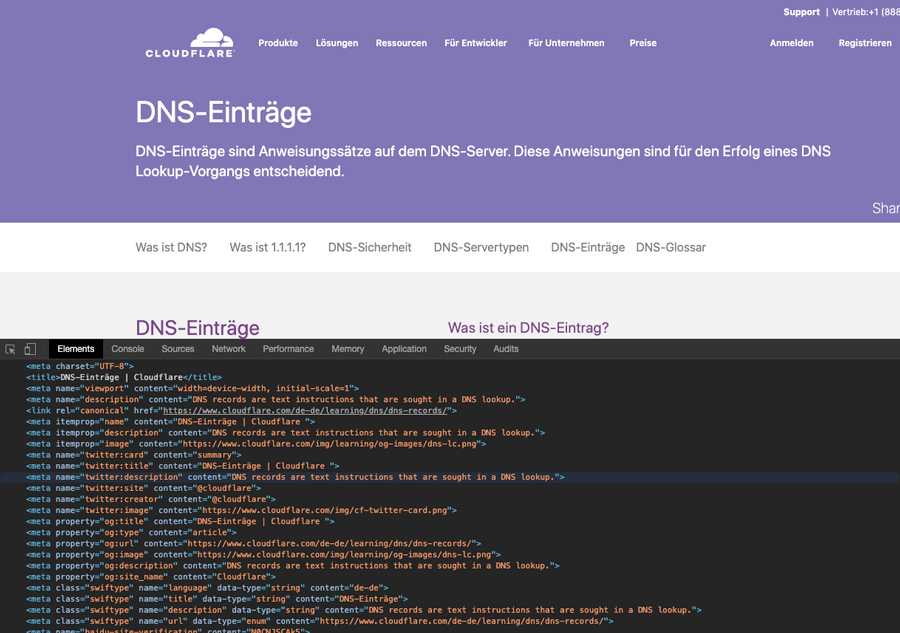
Task: Click the Cloudflare logo
Action: click(x=190, y=43)
